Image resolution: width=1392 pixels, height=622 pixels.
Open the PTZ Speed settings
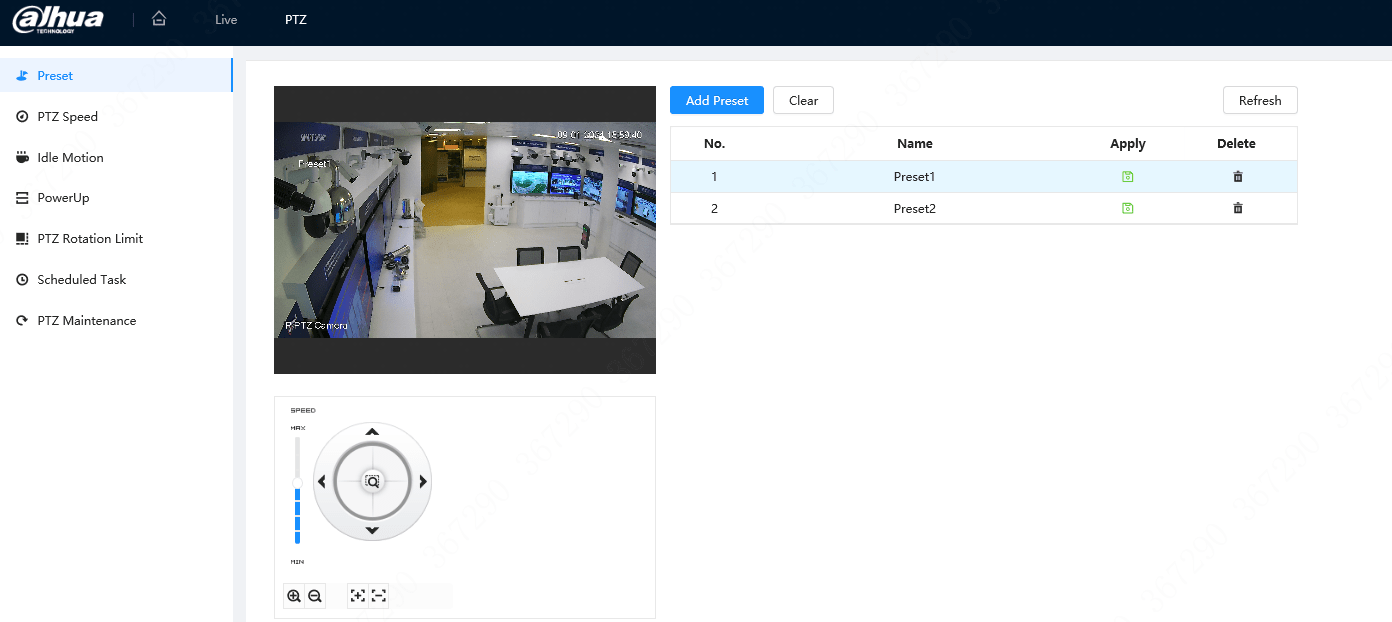[x=65, y=116]
